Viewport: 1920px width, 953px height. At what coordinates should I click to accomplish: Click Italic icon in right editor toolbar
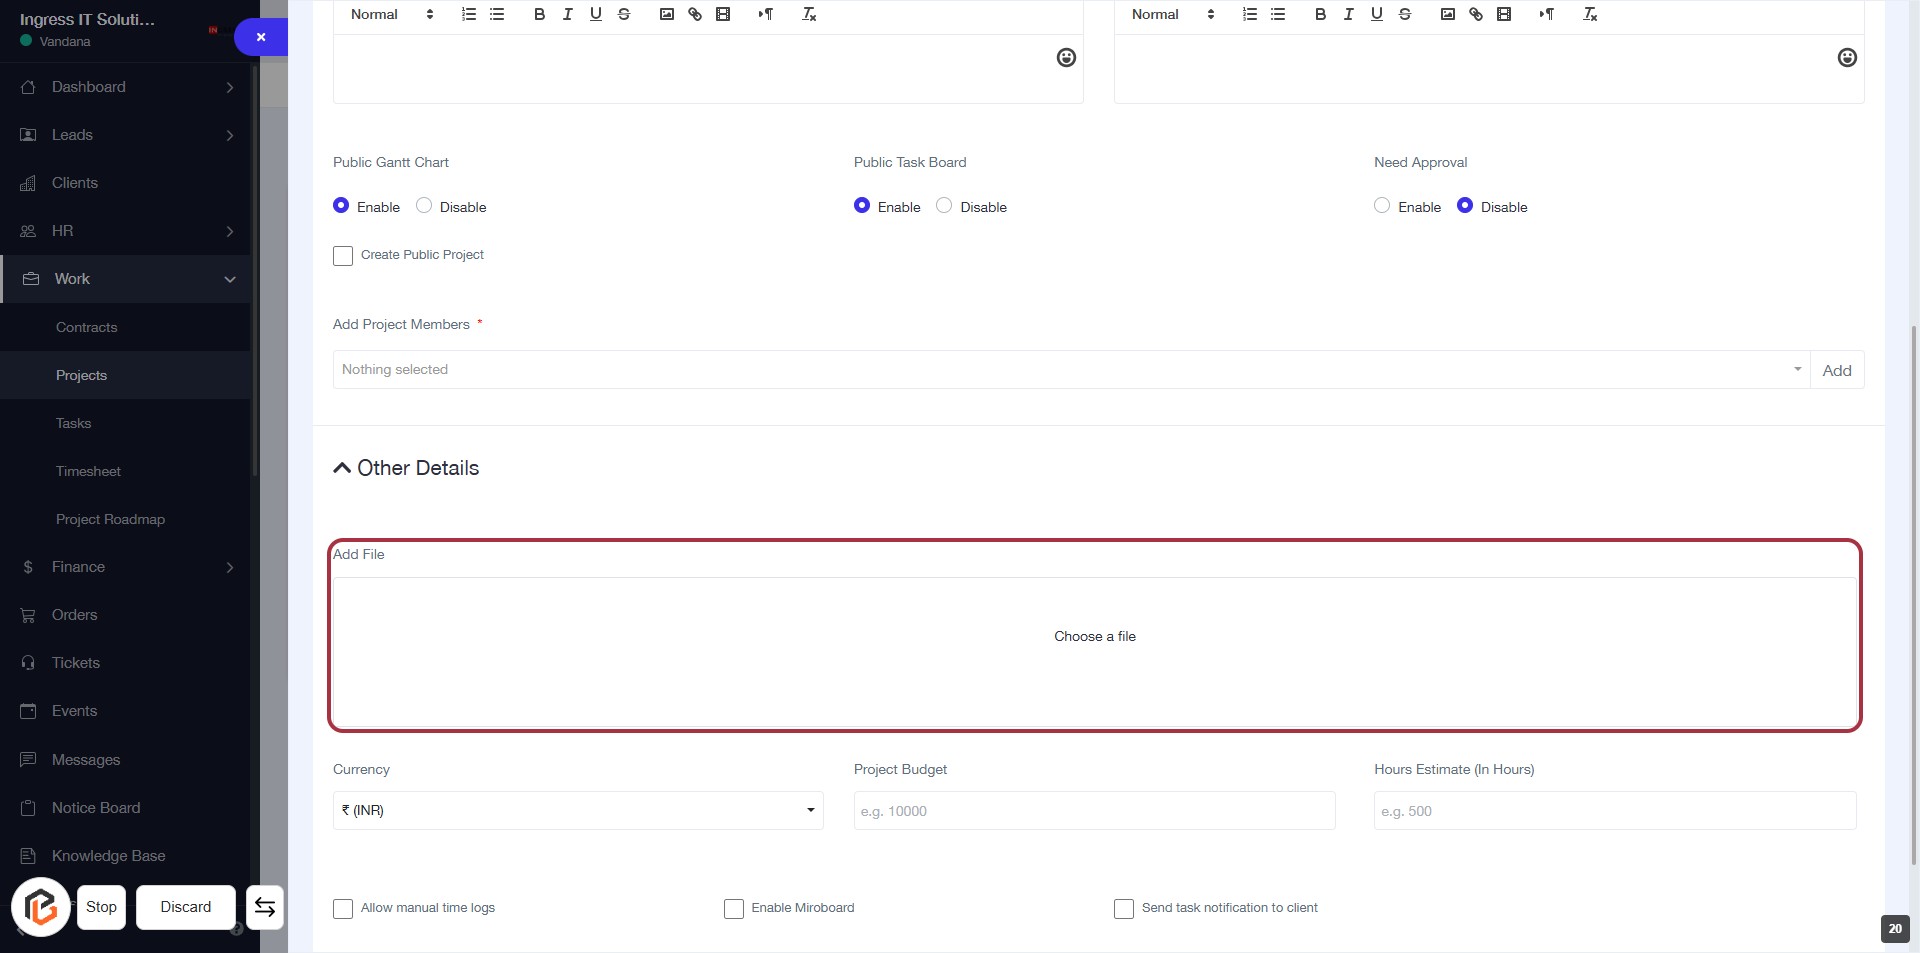(x=1348, y=14)
